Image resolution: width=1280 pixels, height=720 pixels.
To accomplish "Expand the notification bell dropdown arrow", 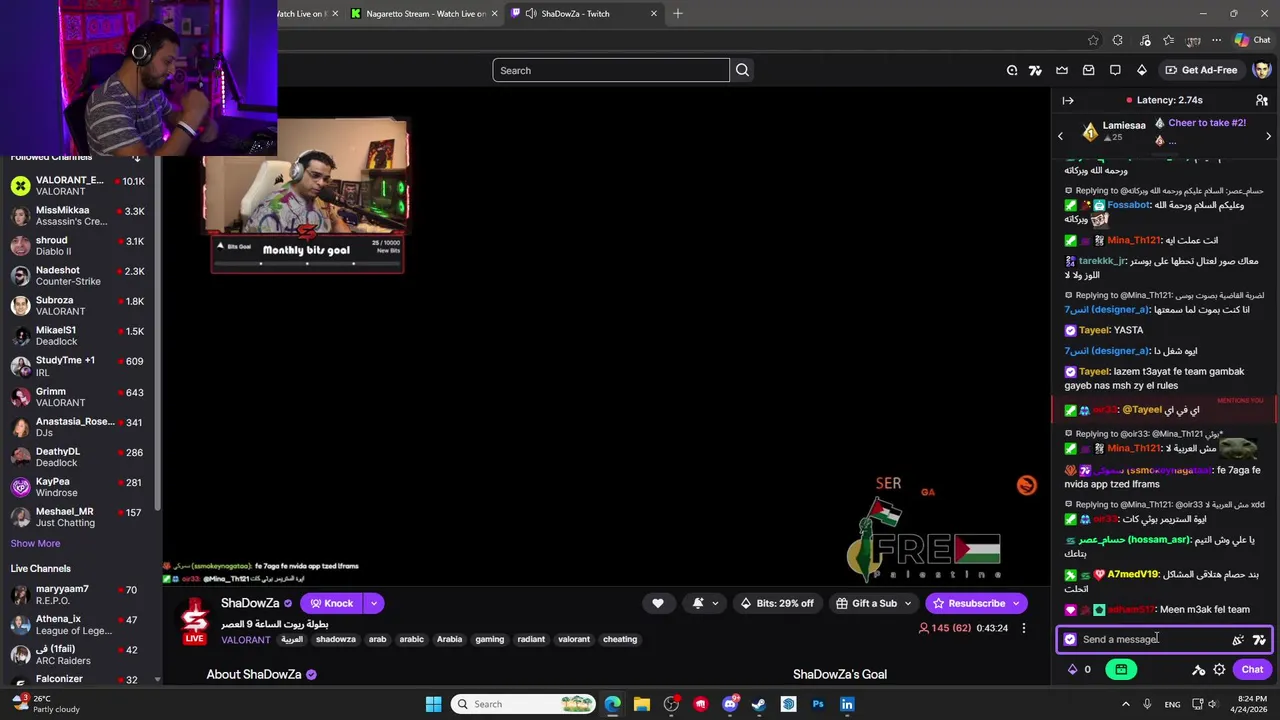I will (x=717, y=603).
